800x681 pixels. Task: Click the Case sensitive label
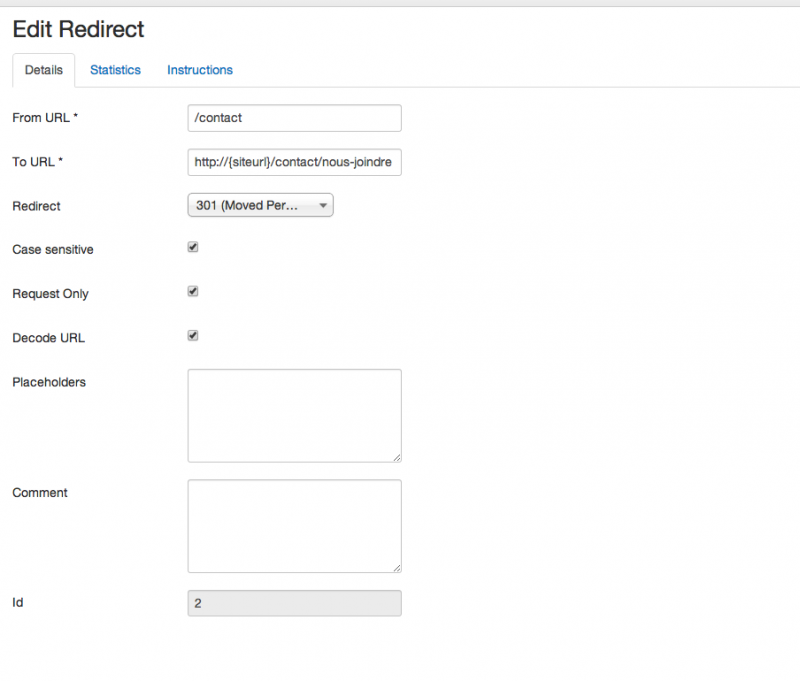point(53,250)
